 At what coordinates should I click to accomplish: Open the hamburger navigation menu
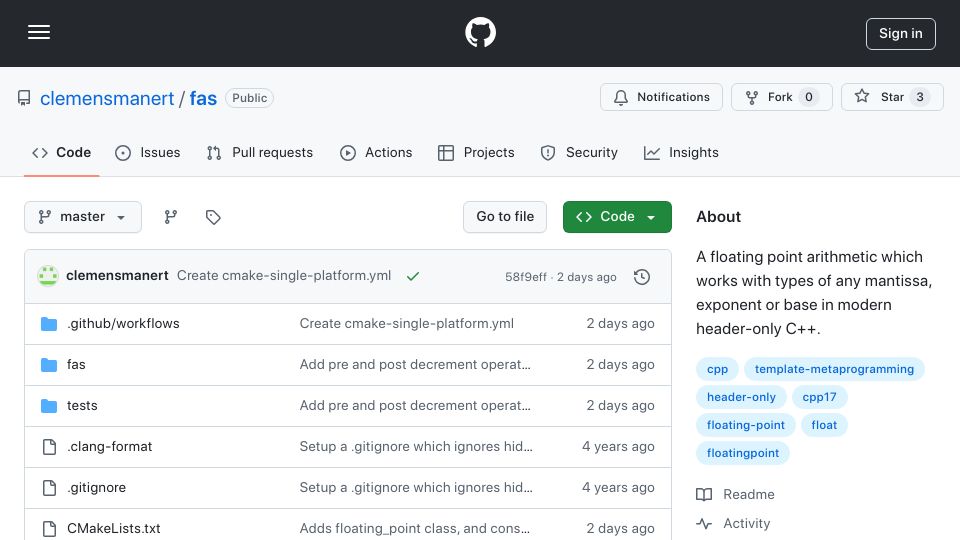coord(39,32)
